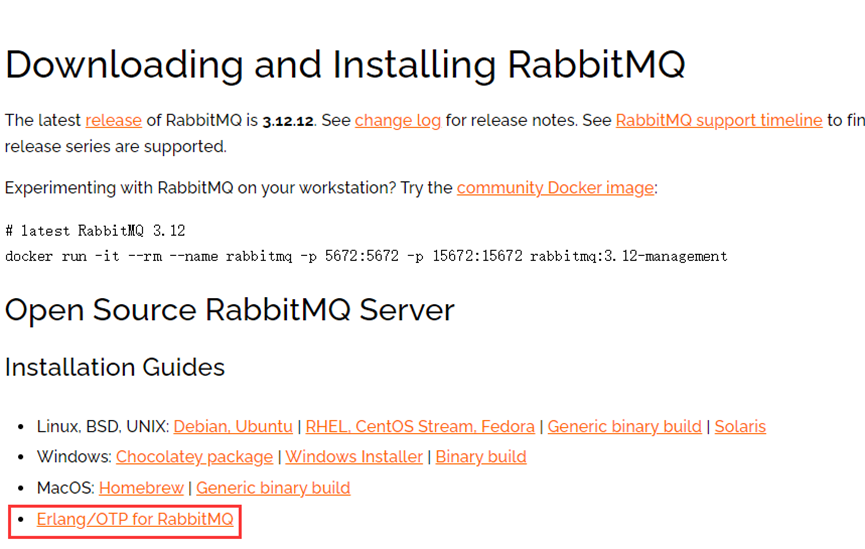Open the Homebrew guide for MacOS
This screenshot has height=549, width=865.
[141, 488]
